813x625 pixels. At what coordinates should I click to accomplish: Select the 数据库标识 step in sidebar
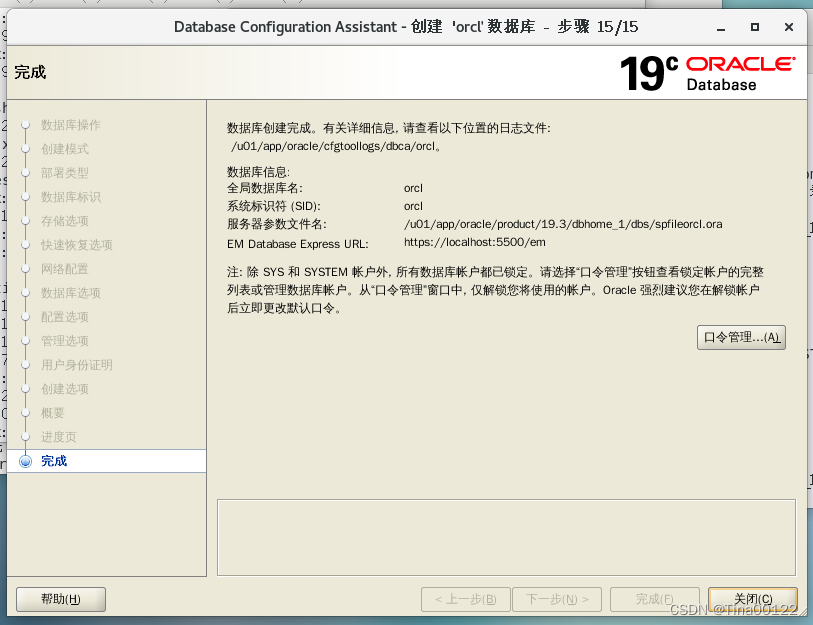pyautogui.click(x=71, y=197)
